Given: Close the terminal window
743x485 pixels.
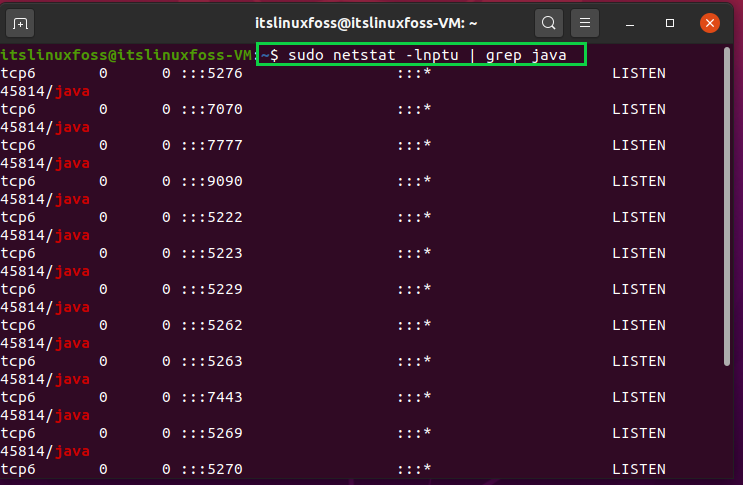Looking at the screenshot, I should click(709, 23).
